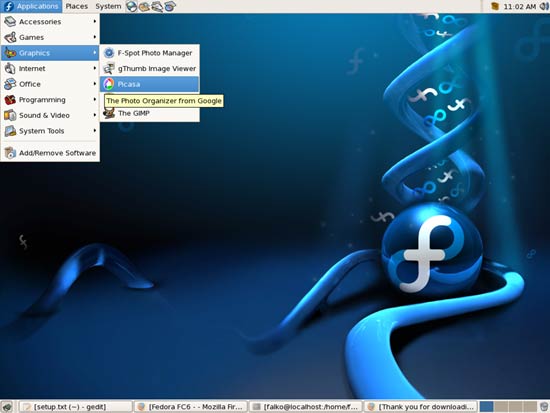Viewport: 550px width, 413px height.
Task: Click the System Tools category icon
Action: (10, 131)
